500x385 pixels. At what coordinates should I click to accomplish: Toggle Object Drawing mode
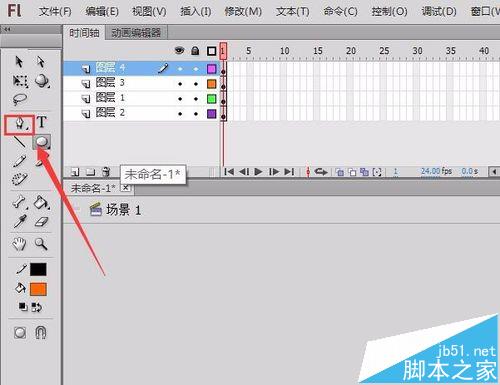(x=20, y=332)
